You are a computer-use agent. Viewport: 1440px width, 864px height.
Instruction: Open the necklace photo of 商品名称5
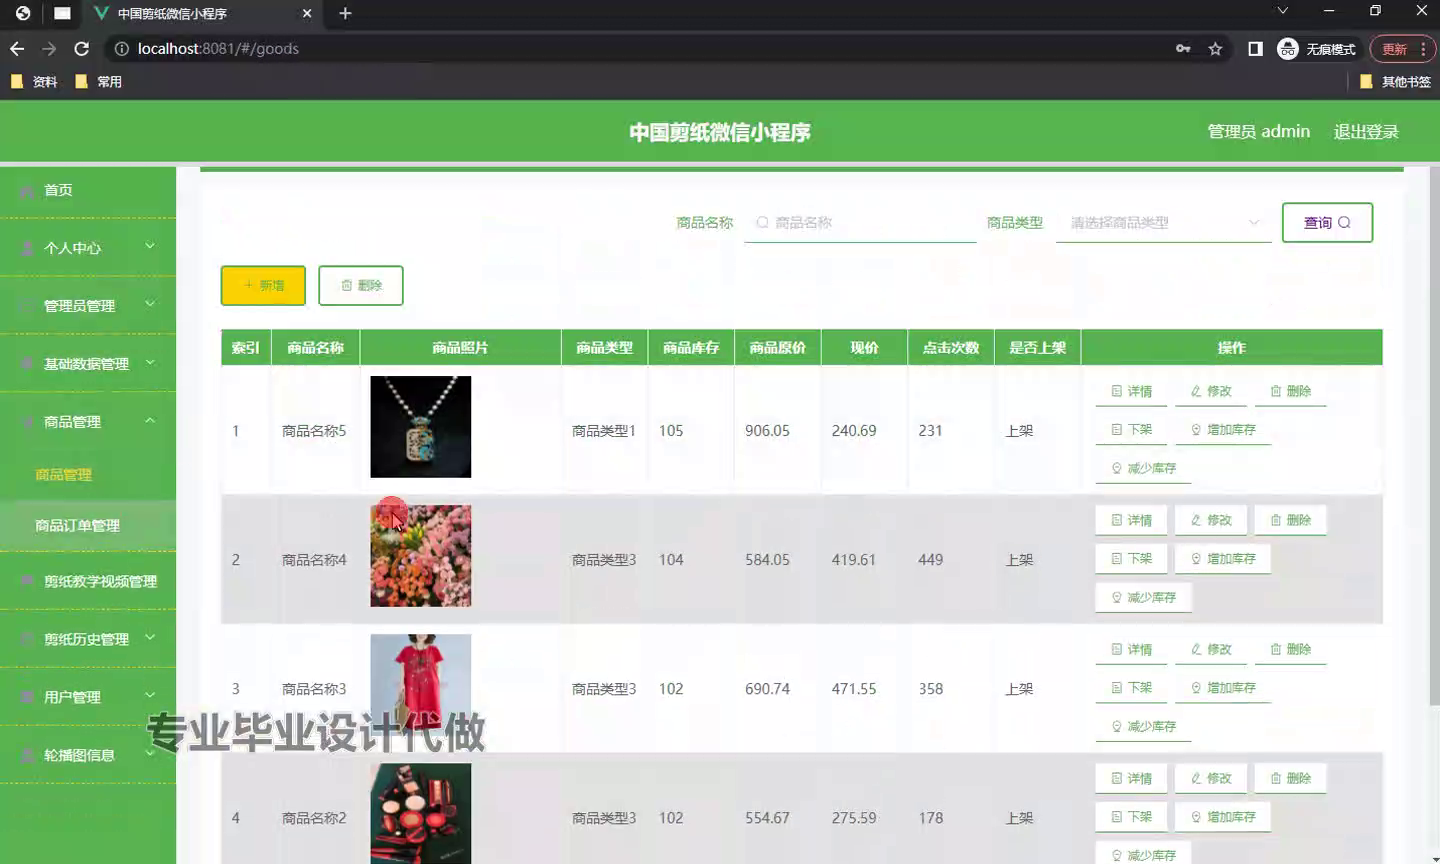click(420, 427)
